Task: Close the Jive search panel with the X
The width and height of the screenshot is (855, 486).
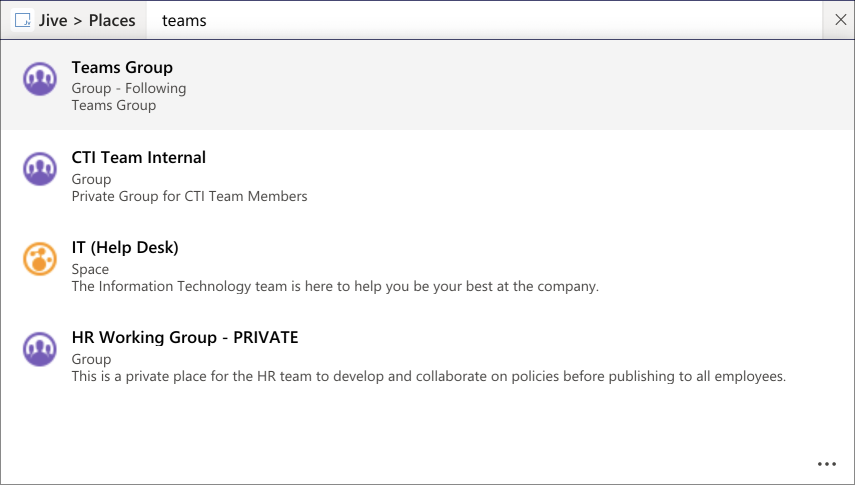Action: pyautogui.click(x=840, y=20)
